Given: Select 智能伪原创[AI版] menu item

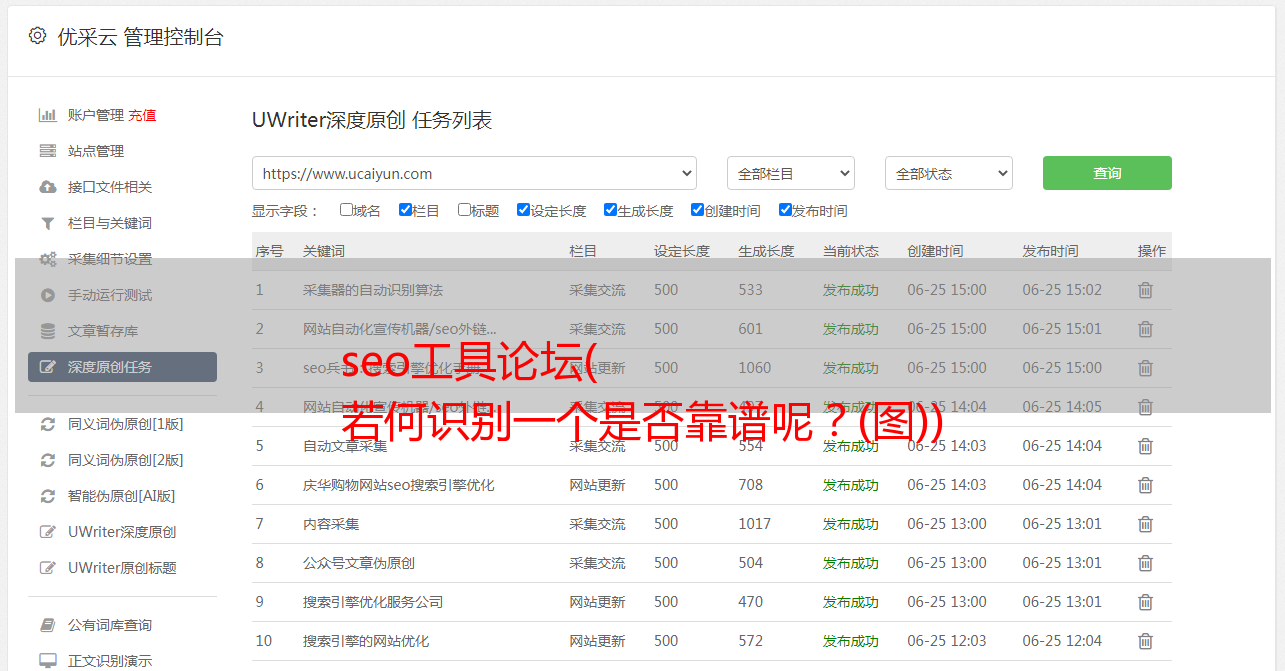Looking at the screenshot, I should pyautogui.click(x=121, y=496).
